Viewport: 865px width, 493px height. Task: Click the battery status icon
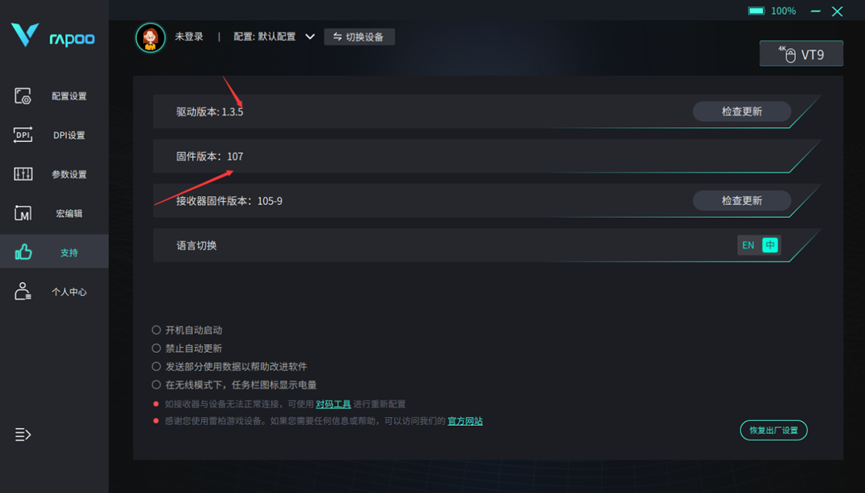tap(756, 11)
